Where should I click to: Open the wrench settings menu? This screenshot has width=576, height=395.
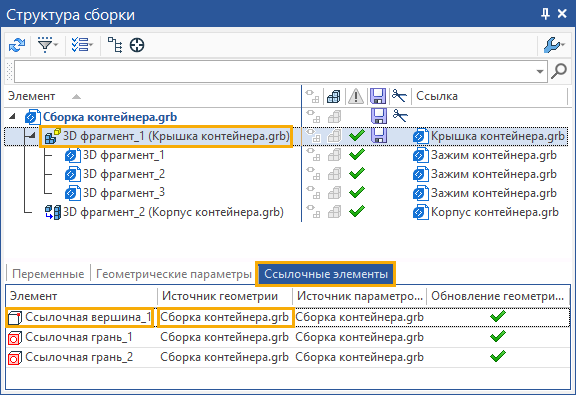(554, 45)
